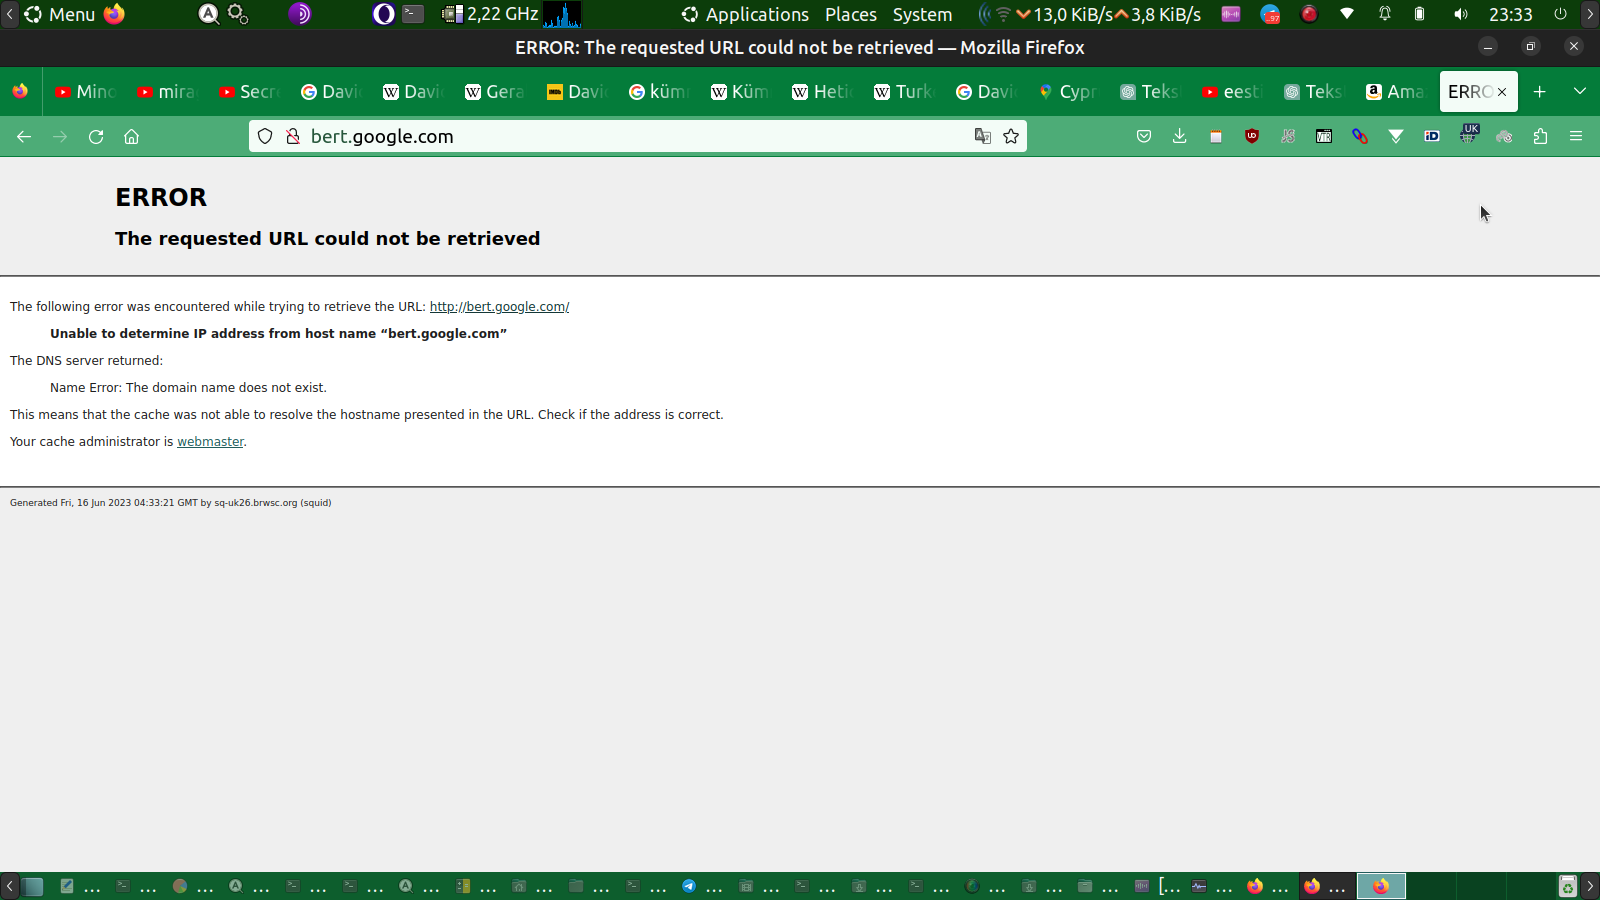Open the clock showing 23:33
The image size is (1600, 900).
click(x=1511, y=15)
